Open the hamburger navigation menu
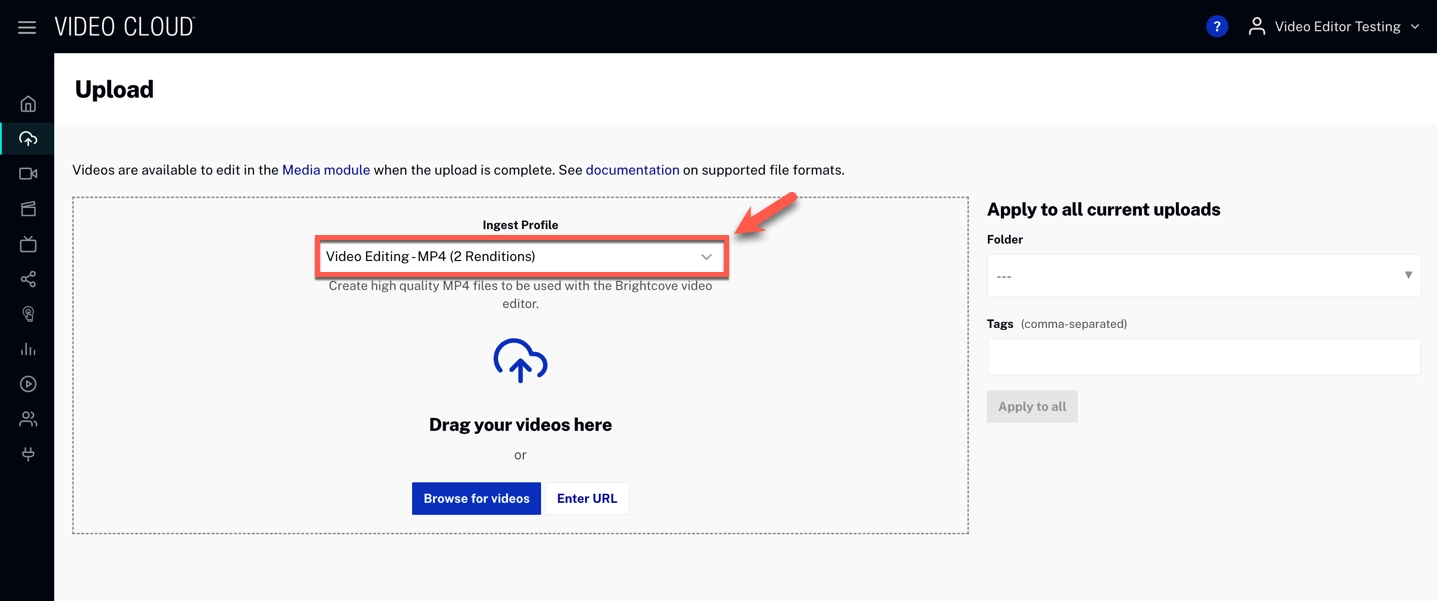Viewport: 1437px width, 601px height. (x=27, y=27)
